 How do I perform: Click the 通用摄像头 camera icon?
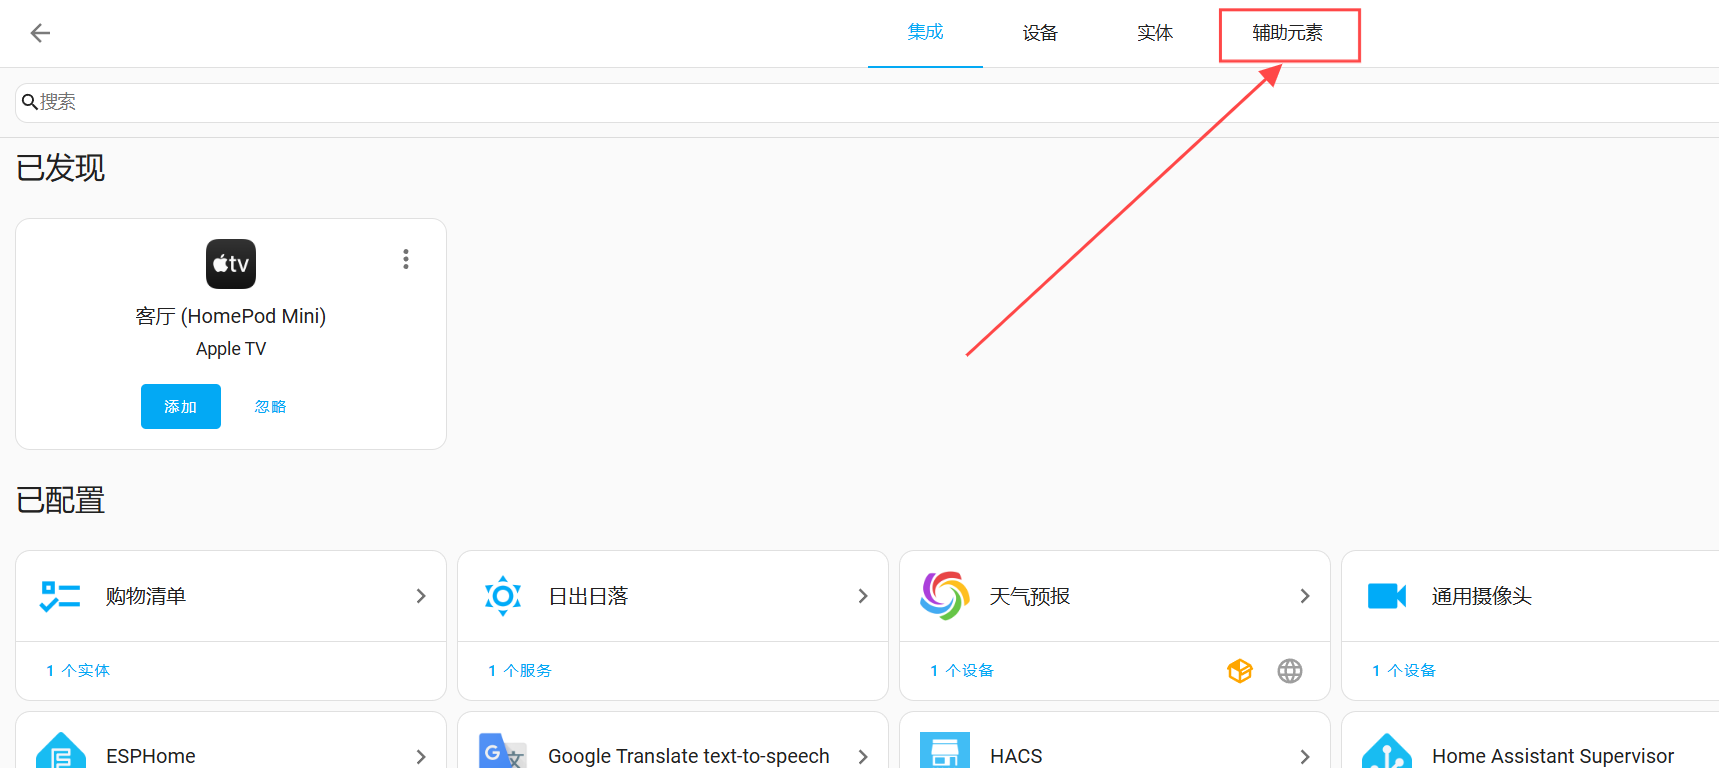(1386, 596)
